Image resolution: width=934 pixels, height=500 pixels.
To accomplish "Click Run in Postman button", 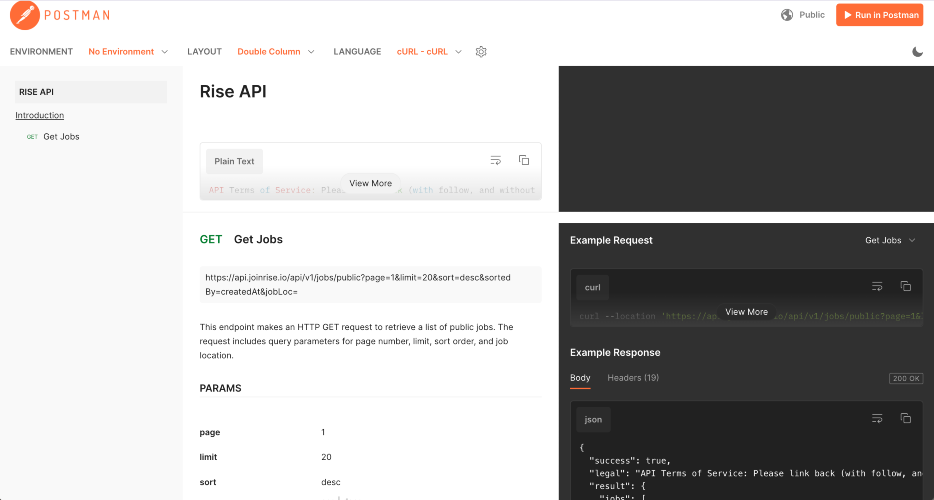I will pos(879,15).
